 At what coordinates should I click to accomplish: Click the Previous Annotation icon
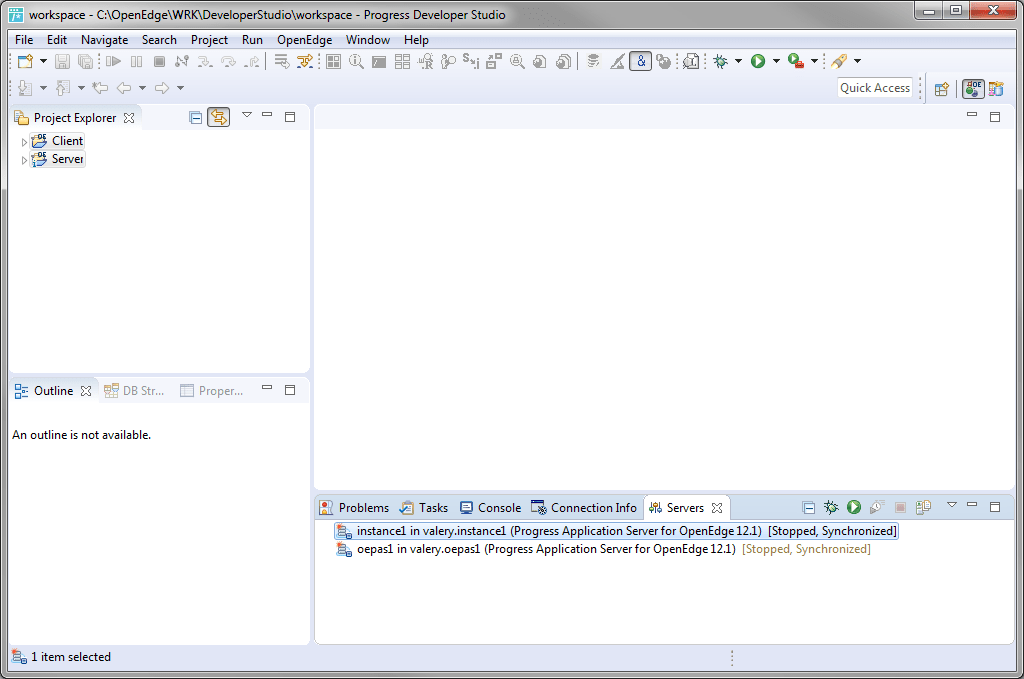(x=63, y=87)
